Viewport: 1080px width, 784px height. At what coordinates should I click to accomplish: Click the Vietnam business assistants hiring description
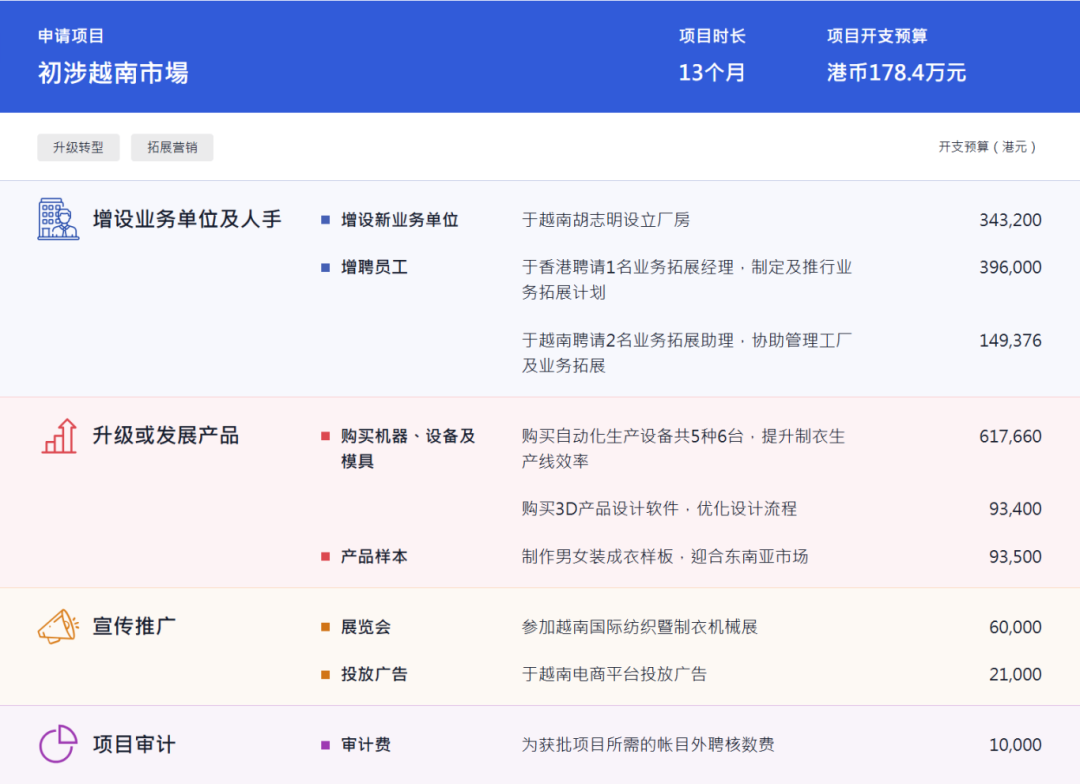coord(687,353)
